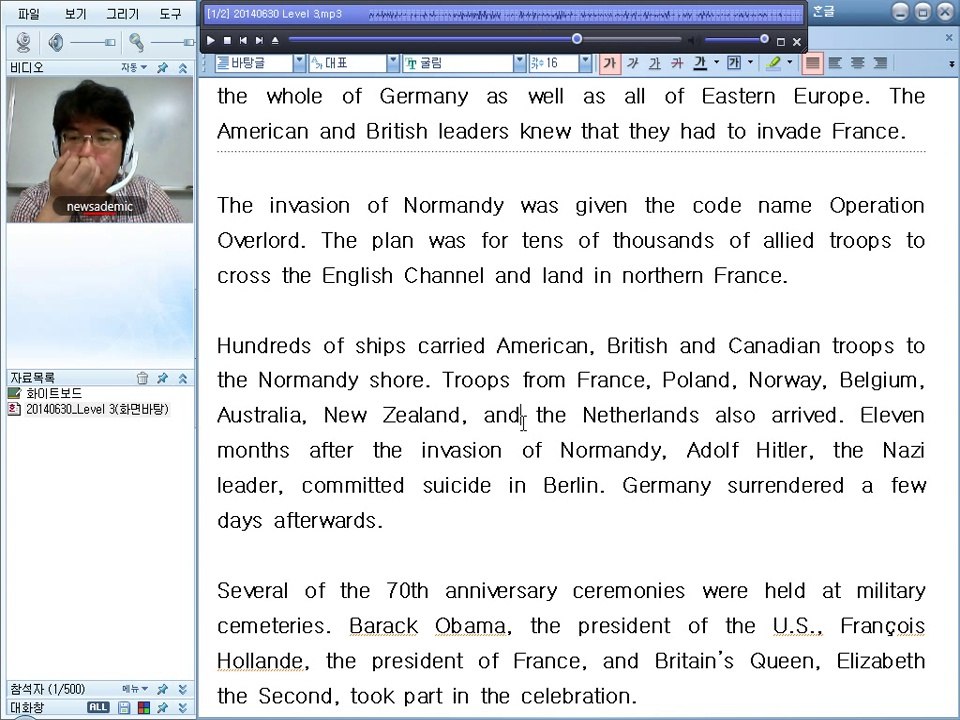This screenshot has width=960, height=720.
Task: Mute the speaker icon in the toolbar
Action: pos(56,42)
